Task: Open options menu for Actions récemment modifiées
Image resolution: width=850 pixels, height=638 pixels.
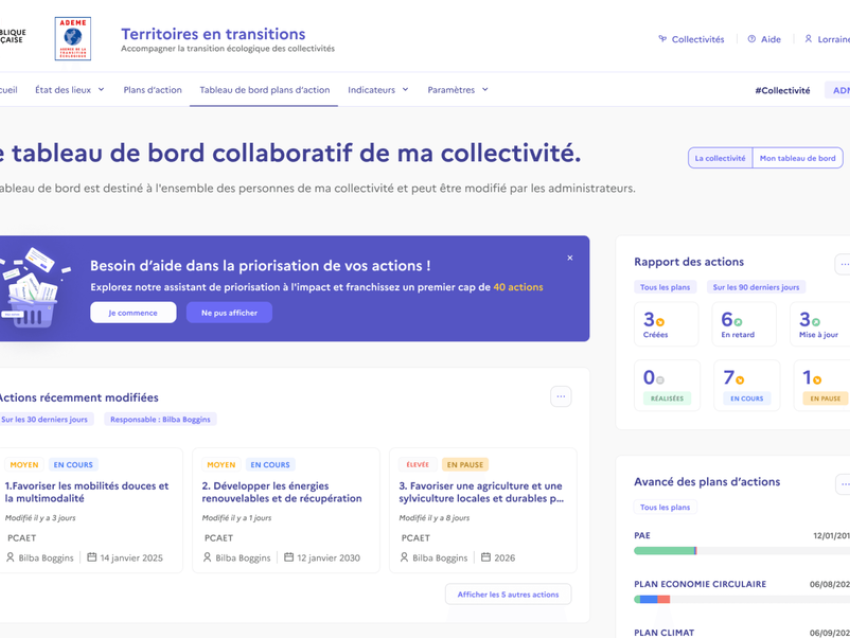Action: pos(561,397)
